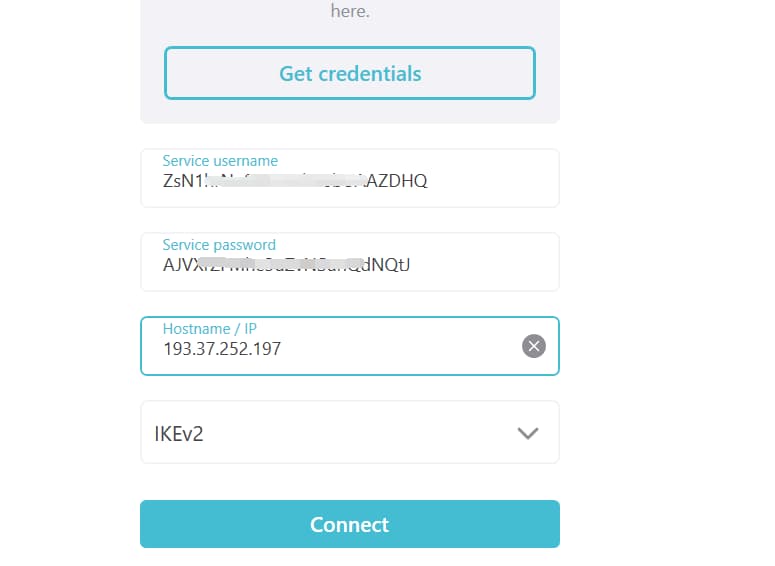Click the "AZDHQ" ending of the username

pyautogui.click(x=401, y=181)
